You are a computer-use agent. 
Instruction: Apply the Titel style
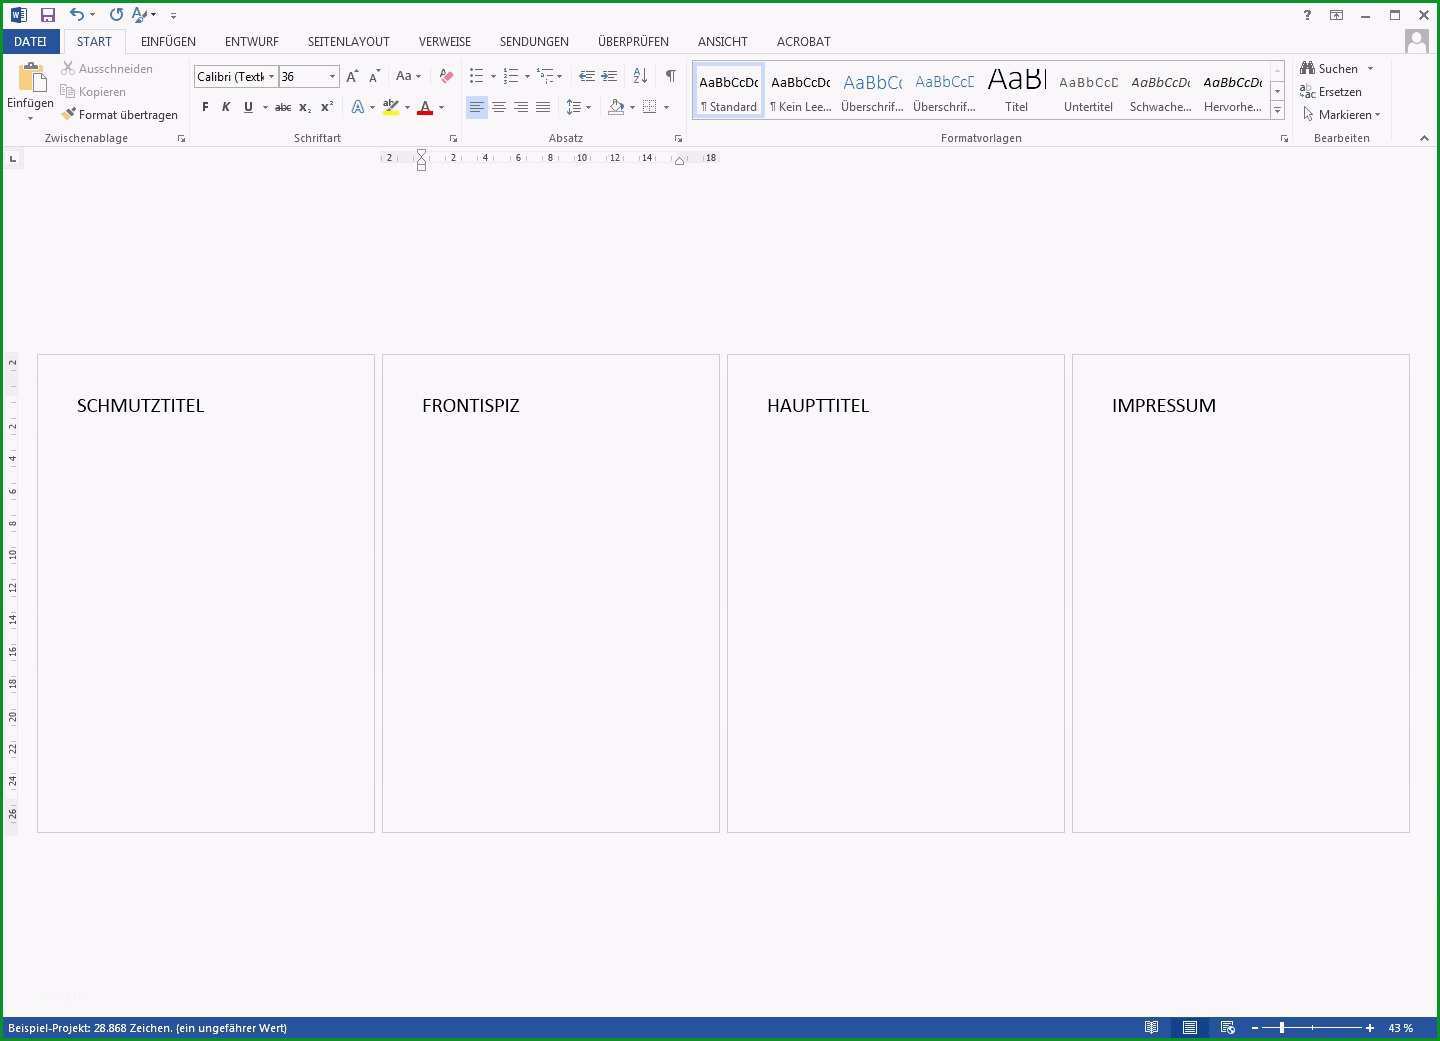tap(1017, 91)
